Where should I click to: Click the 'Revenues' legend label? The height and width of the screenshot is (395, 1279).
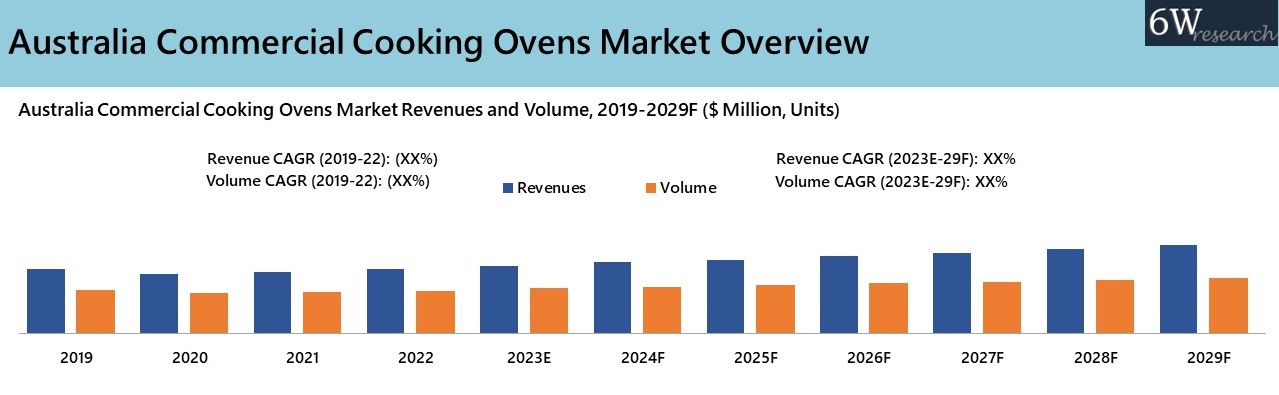[552, 188]
